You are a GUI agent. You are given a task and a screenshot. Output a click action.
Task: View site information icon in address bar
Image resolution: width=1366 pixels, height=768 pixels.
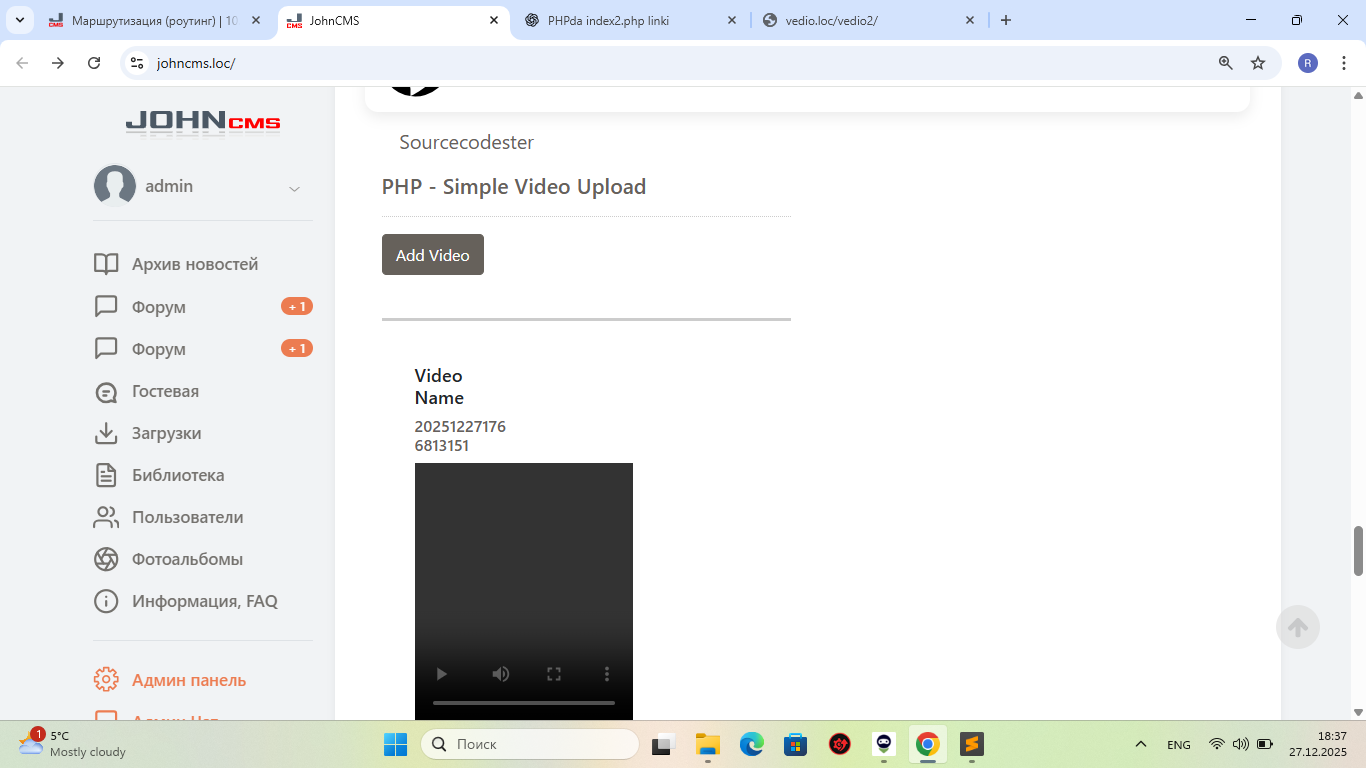138,63
